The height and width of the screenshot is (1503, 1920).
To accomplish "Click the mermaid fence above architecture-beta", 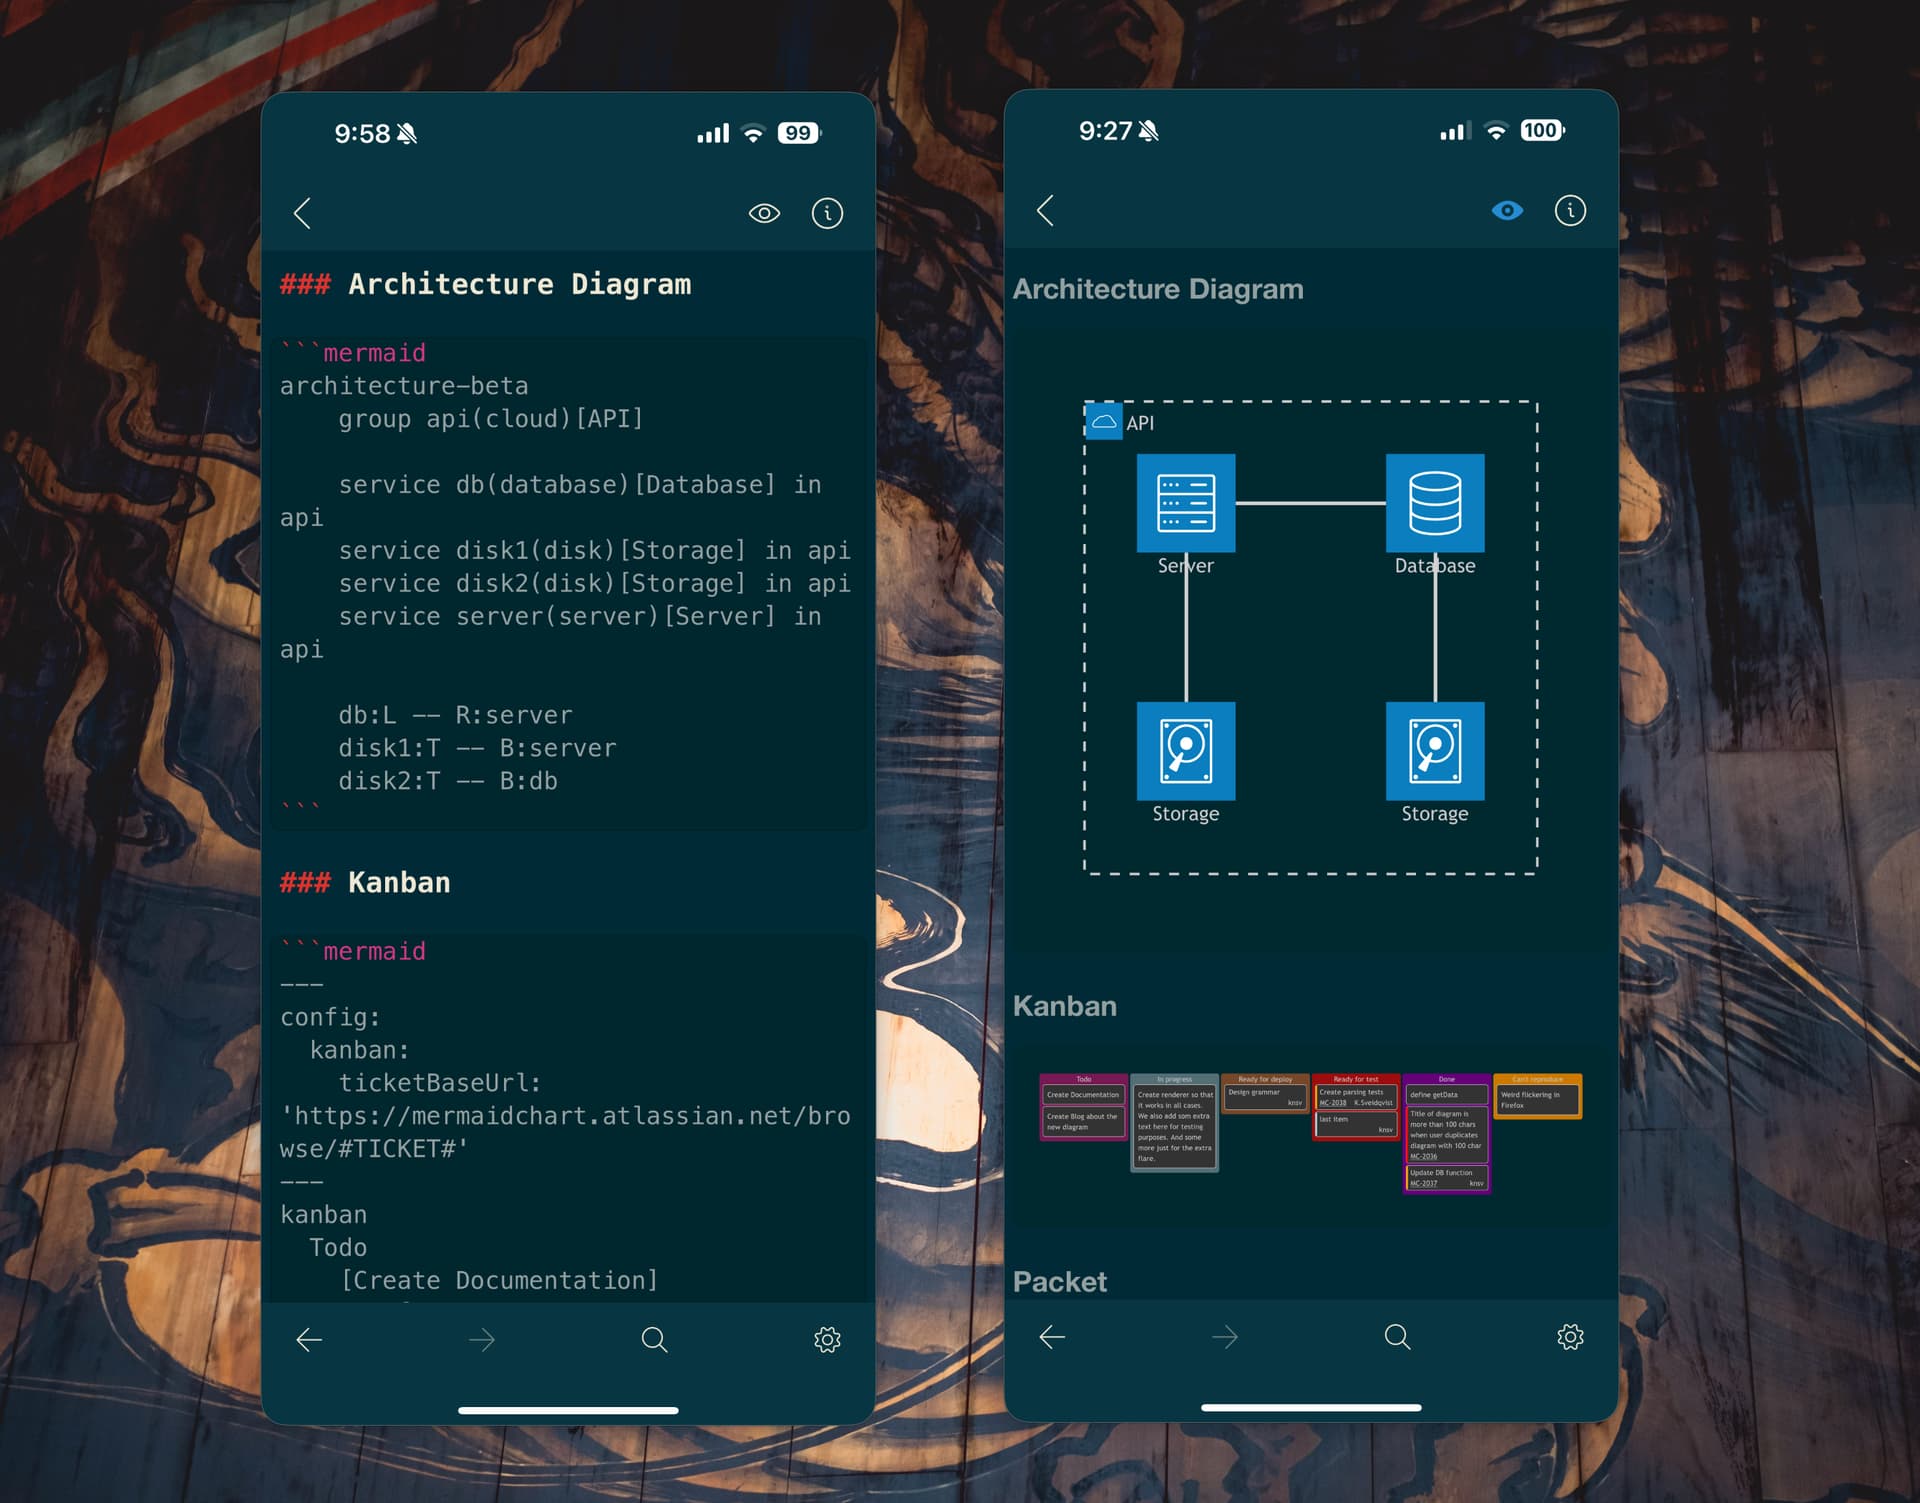I will point(353,353).
